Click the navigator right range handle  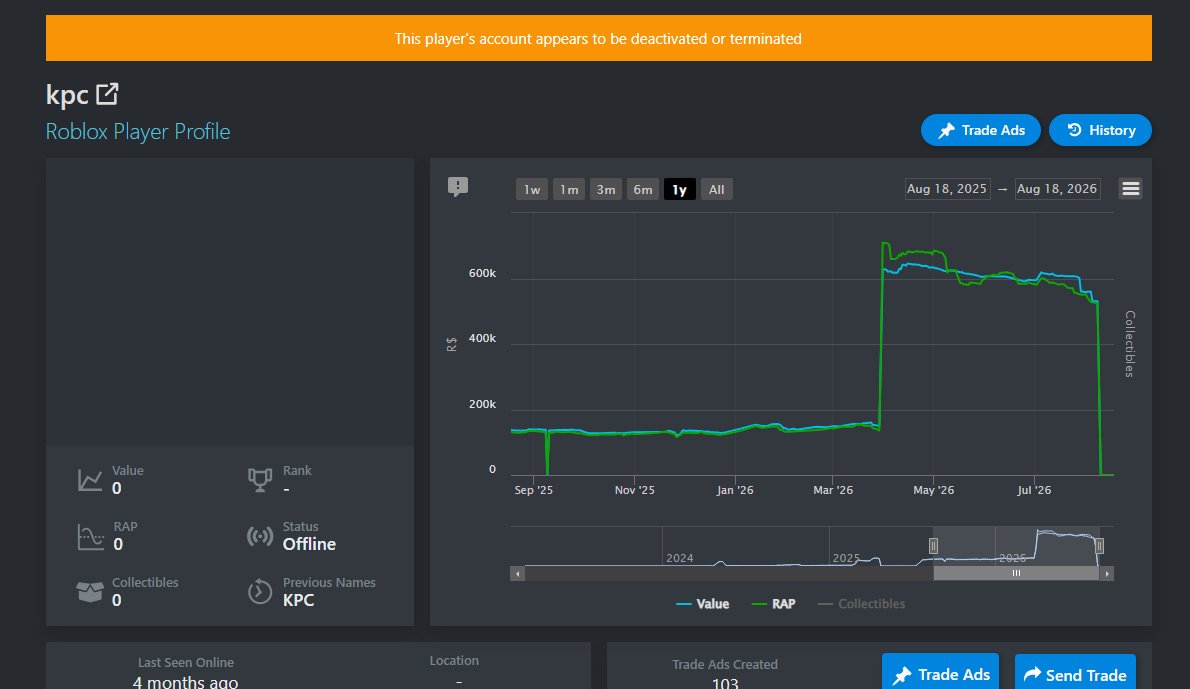point(1099,546)
